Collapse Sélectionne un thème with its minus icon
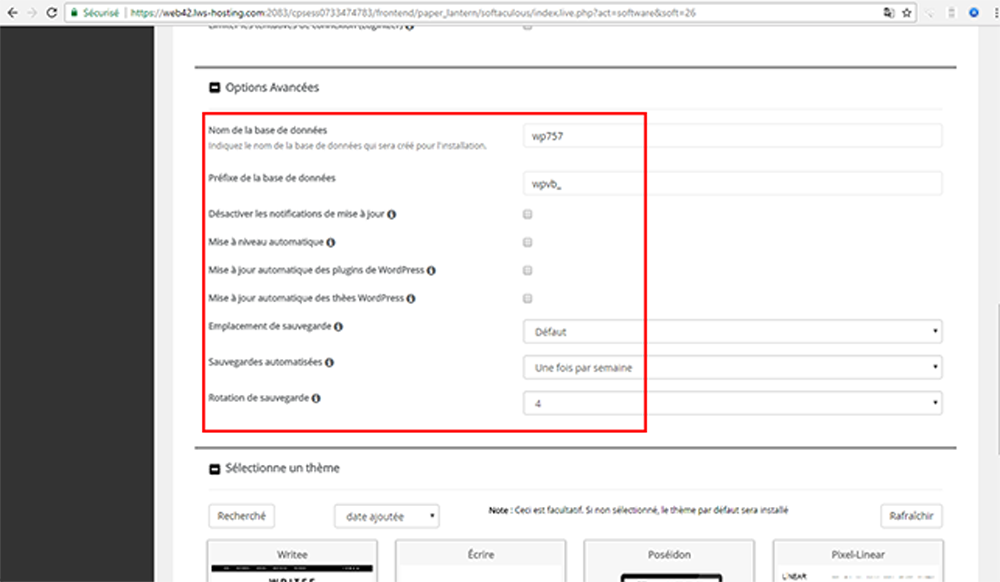Screen dimensions: 1000x582 click(215, 469)
